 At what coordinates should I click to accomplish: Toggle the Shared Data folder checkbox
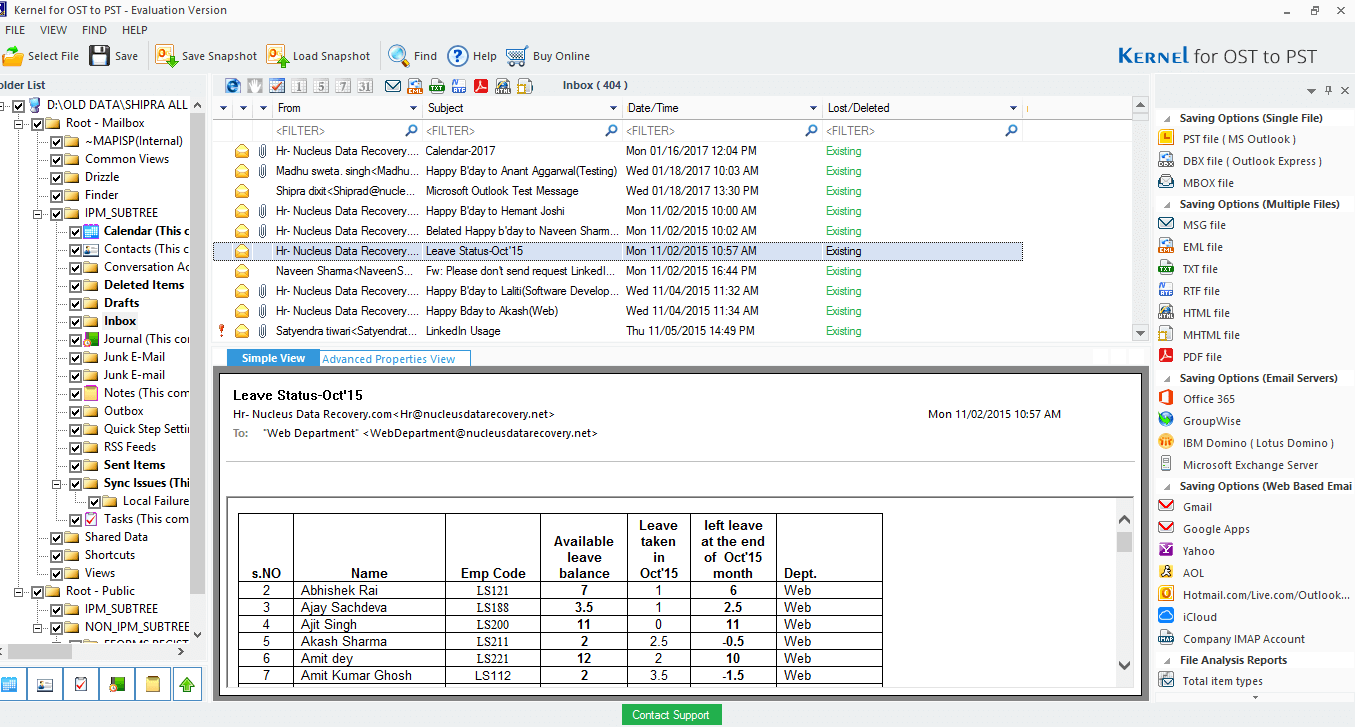pyautogui.click(x=57, y=537)
